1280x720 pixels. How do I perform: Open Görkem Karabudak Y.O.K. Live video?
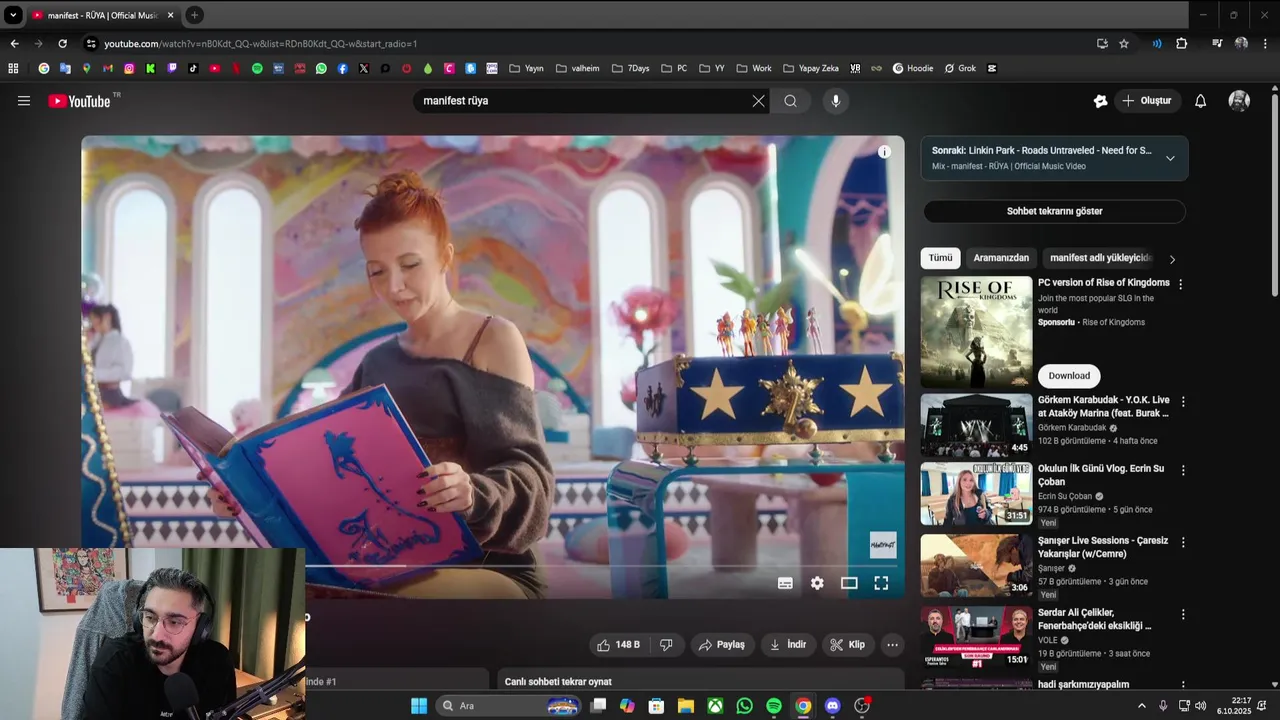click(x=1103, y=406)
